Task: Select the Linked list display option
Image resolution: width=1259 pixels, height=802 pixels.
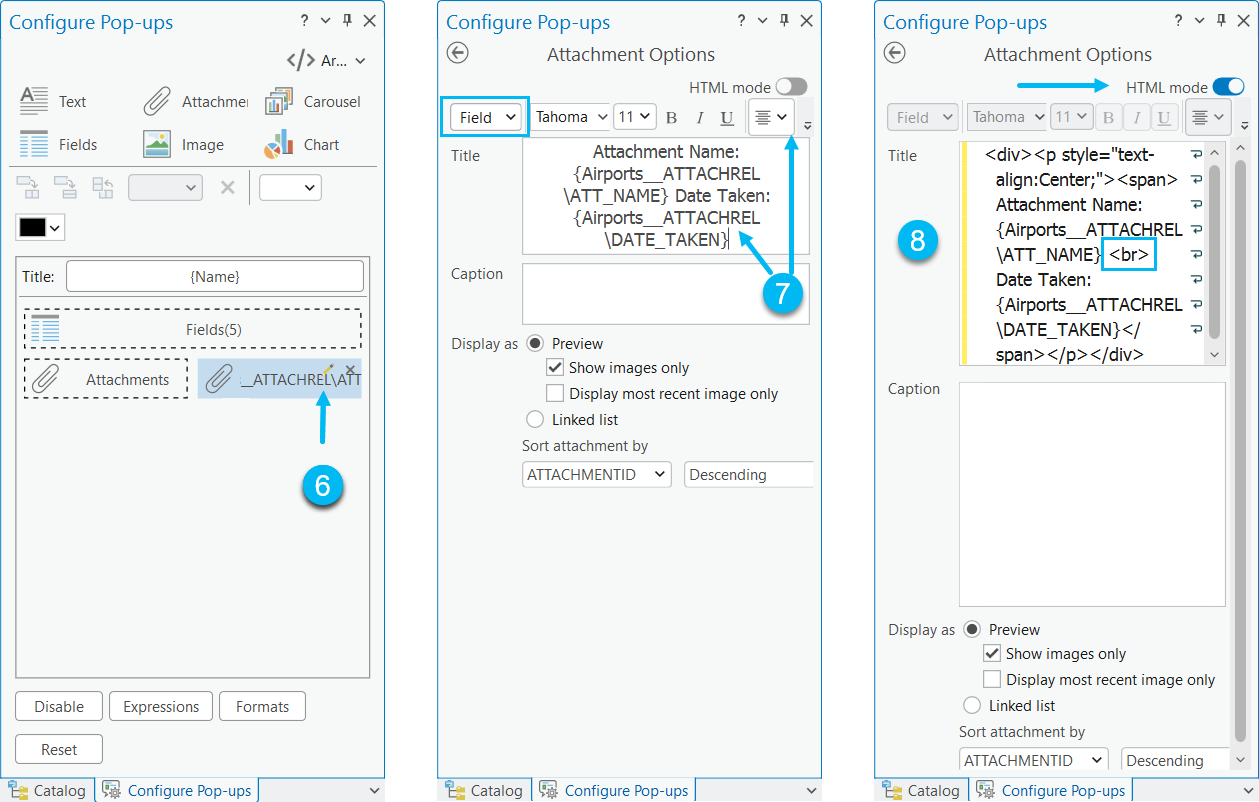Action: coord(535,419)
